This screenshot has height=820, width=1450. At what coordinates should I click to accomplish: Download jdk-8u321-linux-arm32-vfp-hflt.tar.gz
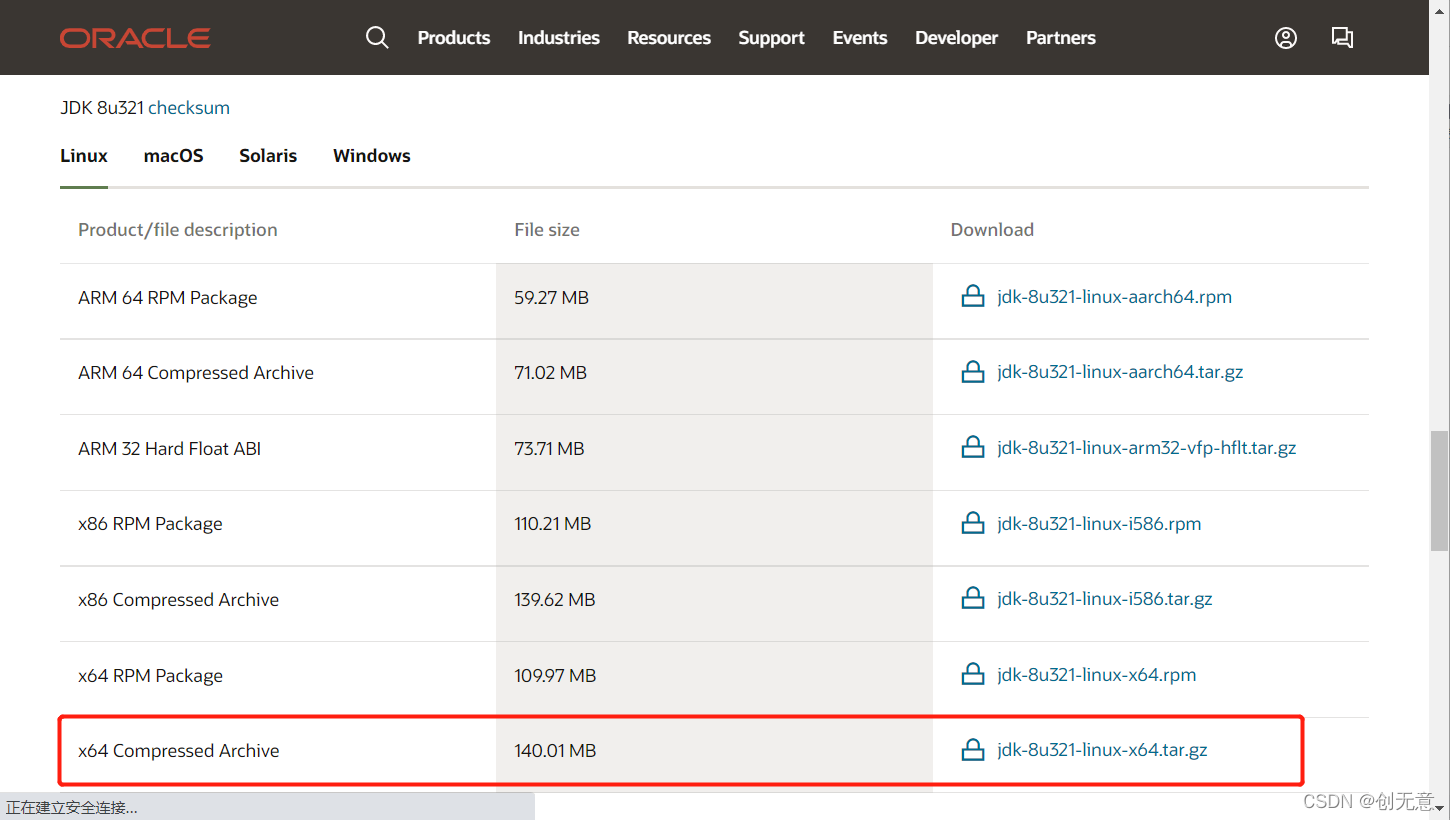(1147, 448)
